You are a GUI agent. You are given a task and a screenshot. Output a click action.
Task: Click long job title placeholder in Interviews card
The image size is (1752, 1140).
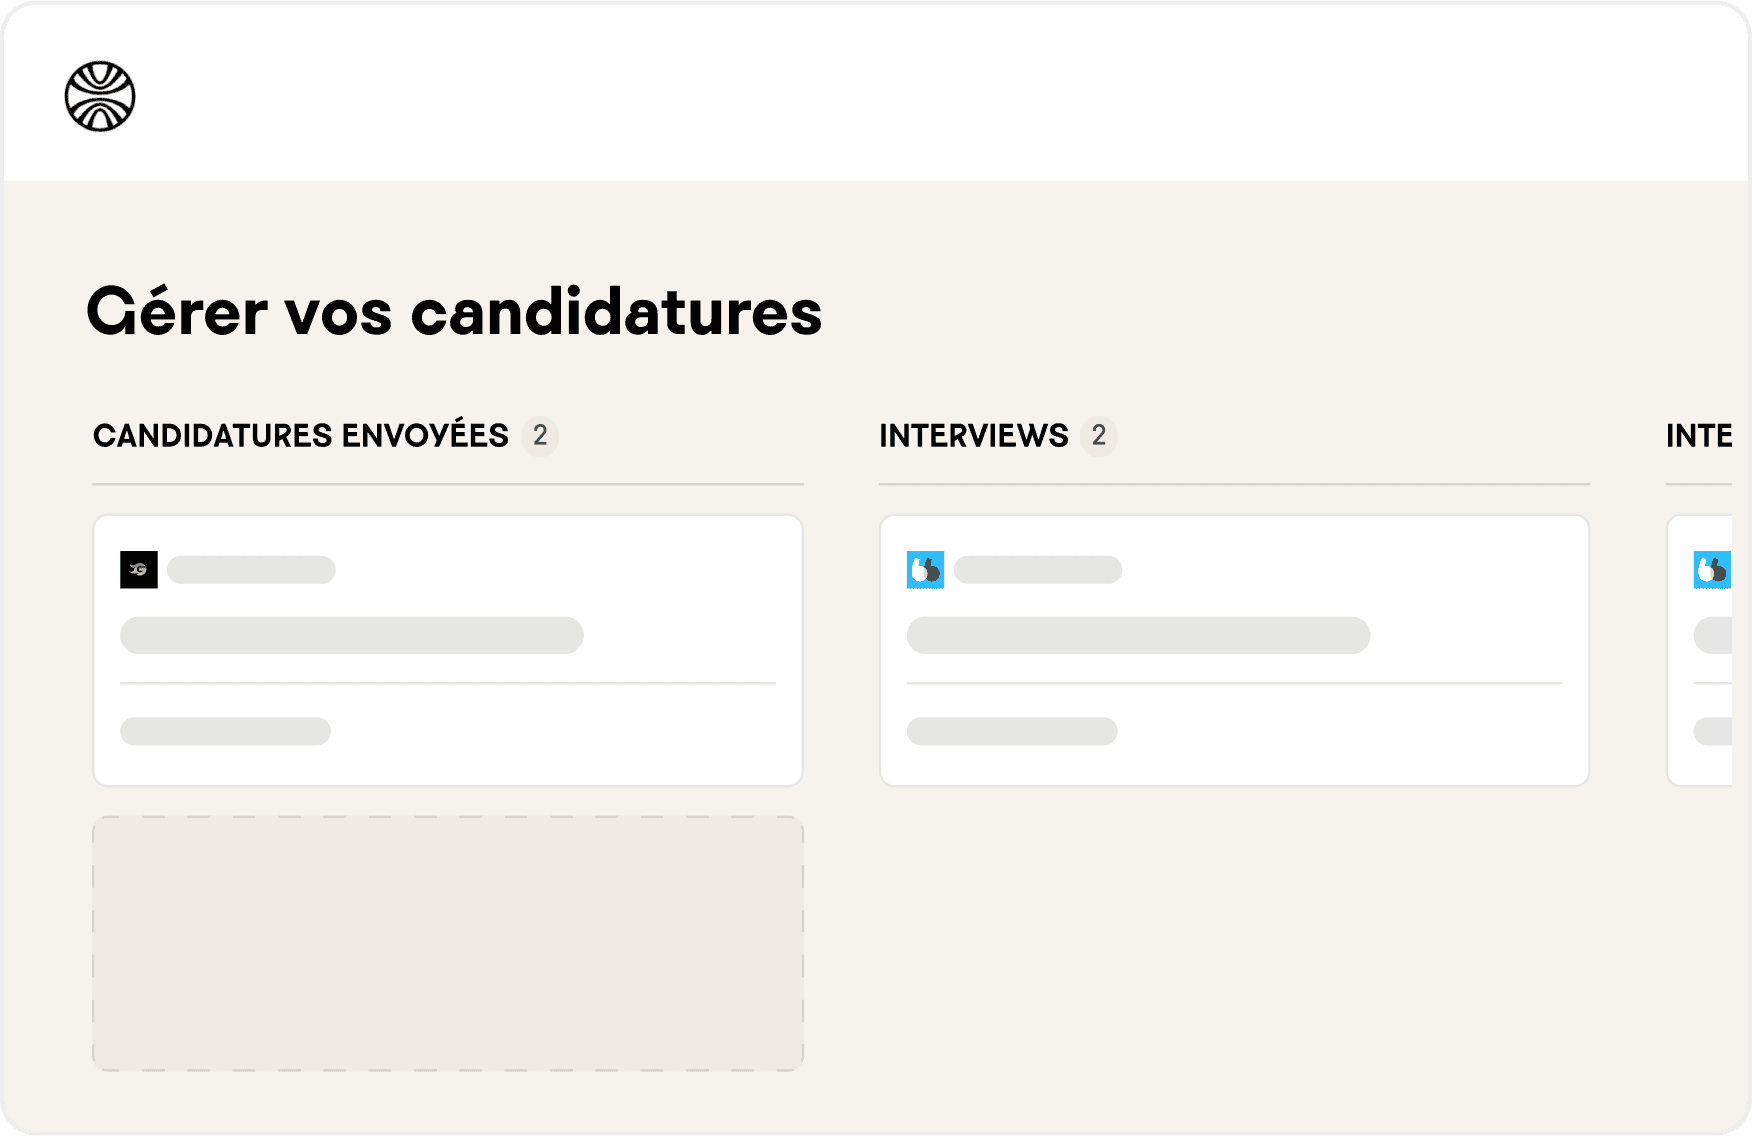tap(1138, 635)
